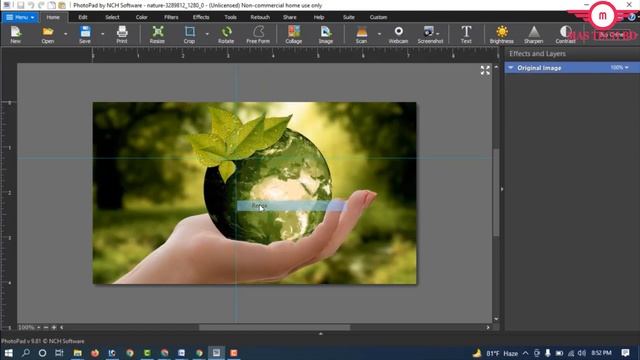Collapse the Effects and Layers side panel
The height and width of the screenshot is (360, 640).
click(502, 189)
